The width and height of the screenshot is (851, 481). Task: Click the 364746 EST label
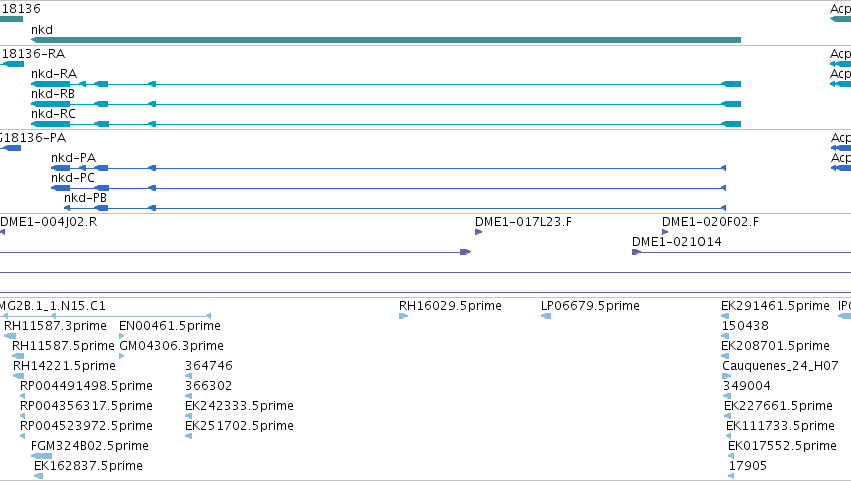coord(209,366)
